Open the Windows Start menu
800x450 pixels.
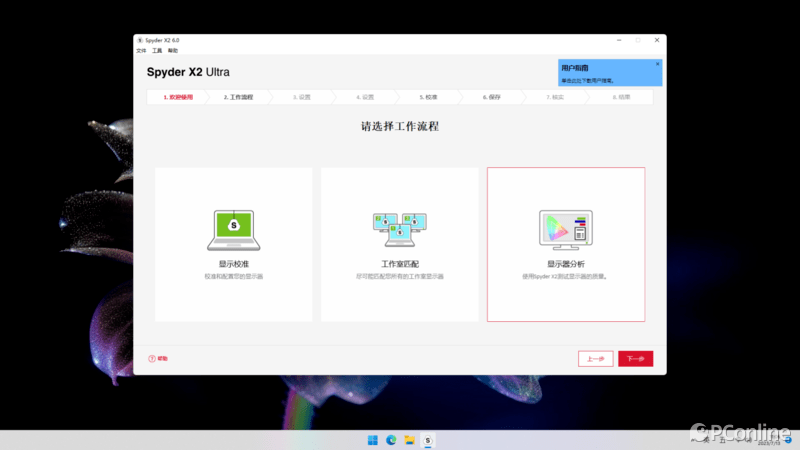point(373,439)
